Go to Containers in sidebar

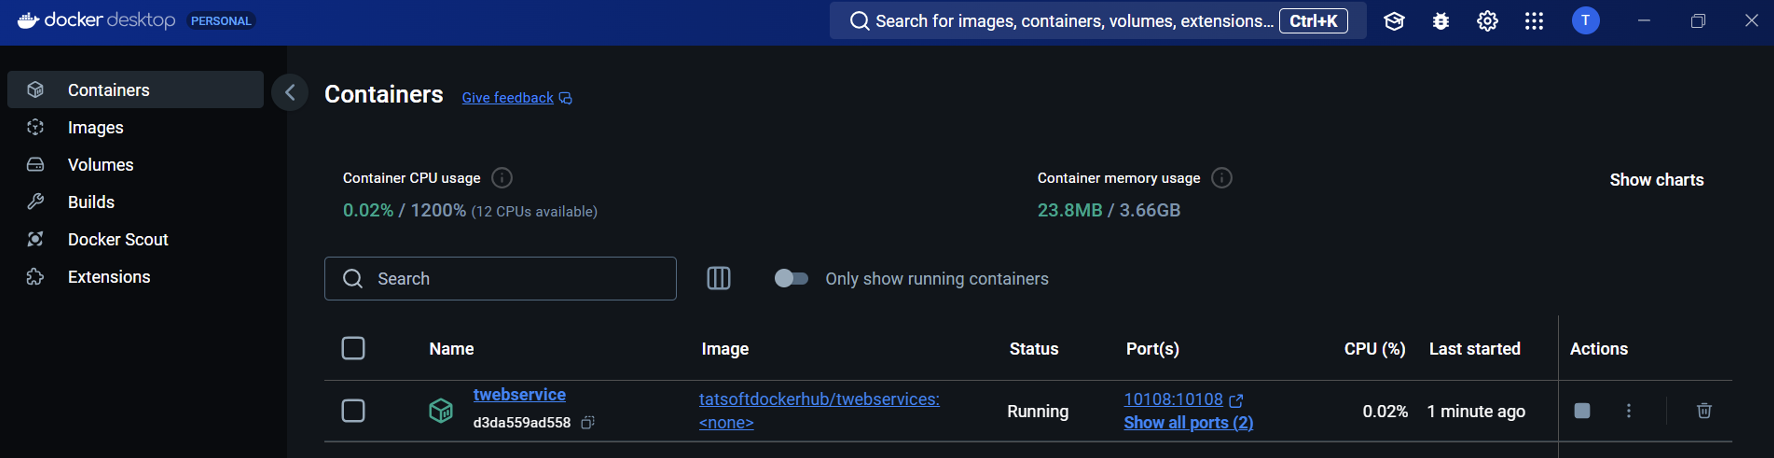[135, 90]
